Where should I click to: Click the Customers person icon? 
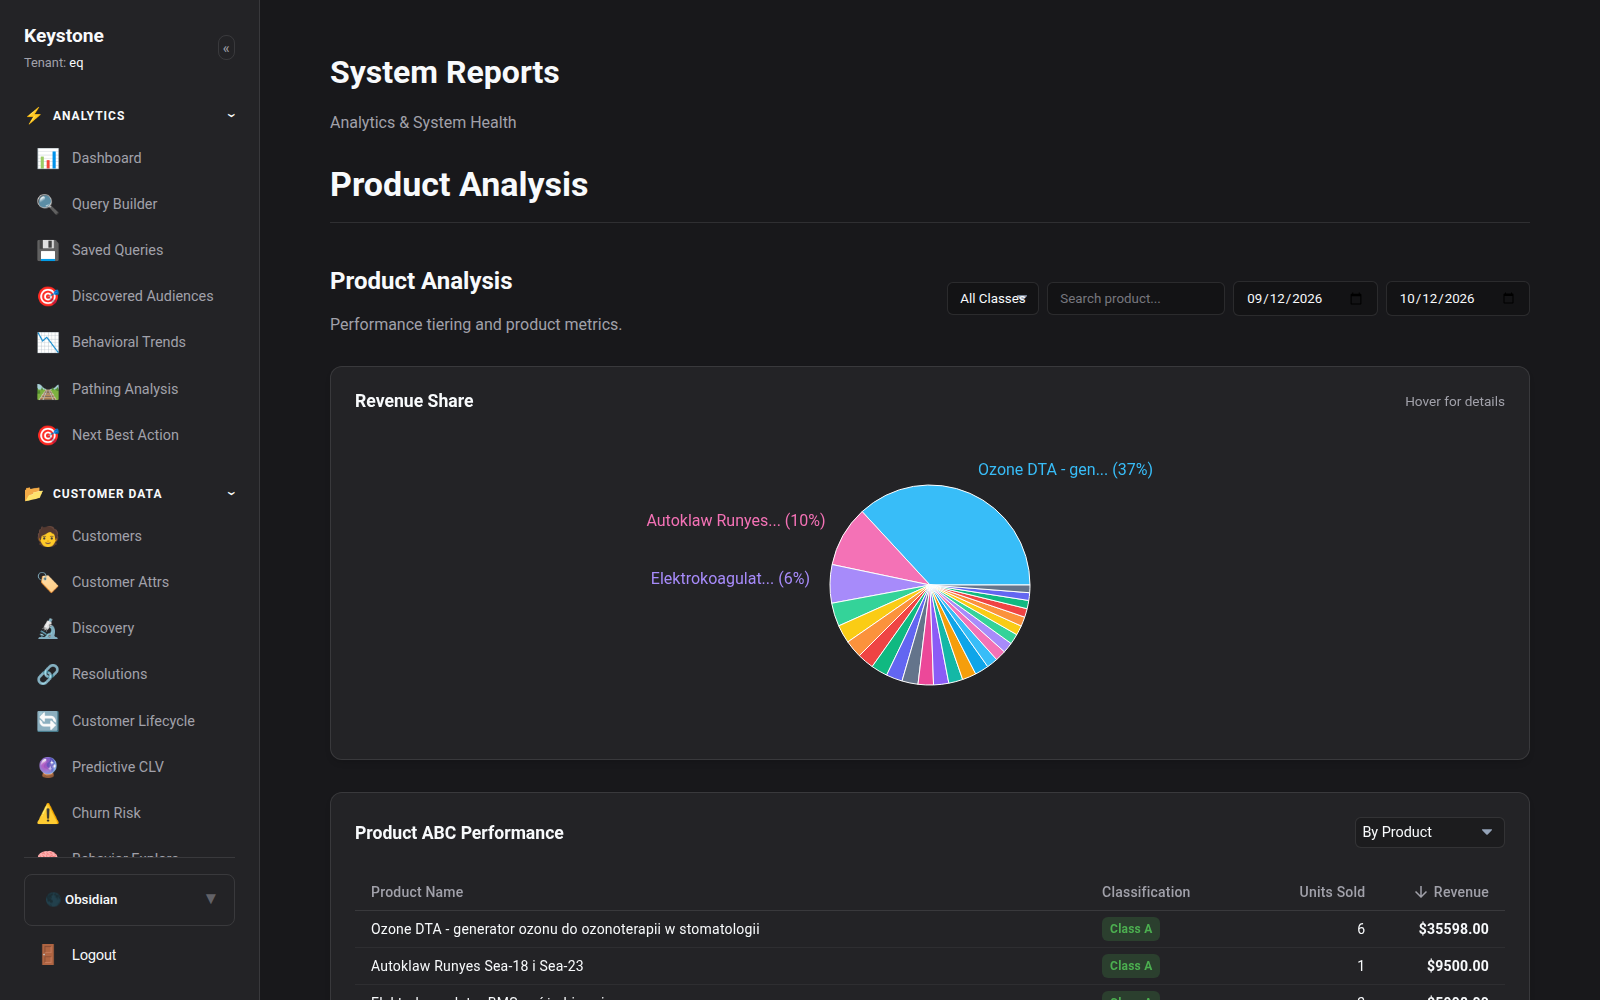[x=48, y=536]
